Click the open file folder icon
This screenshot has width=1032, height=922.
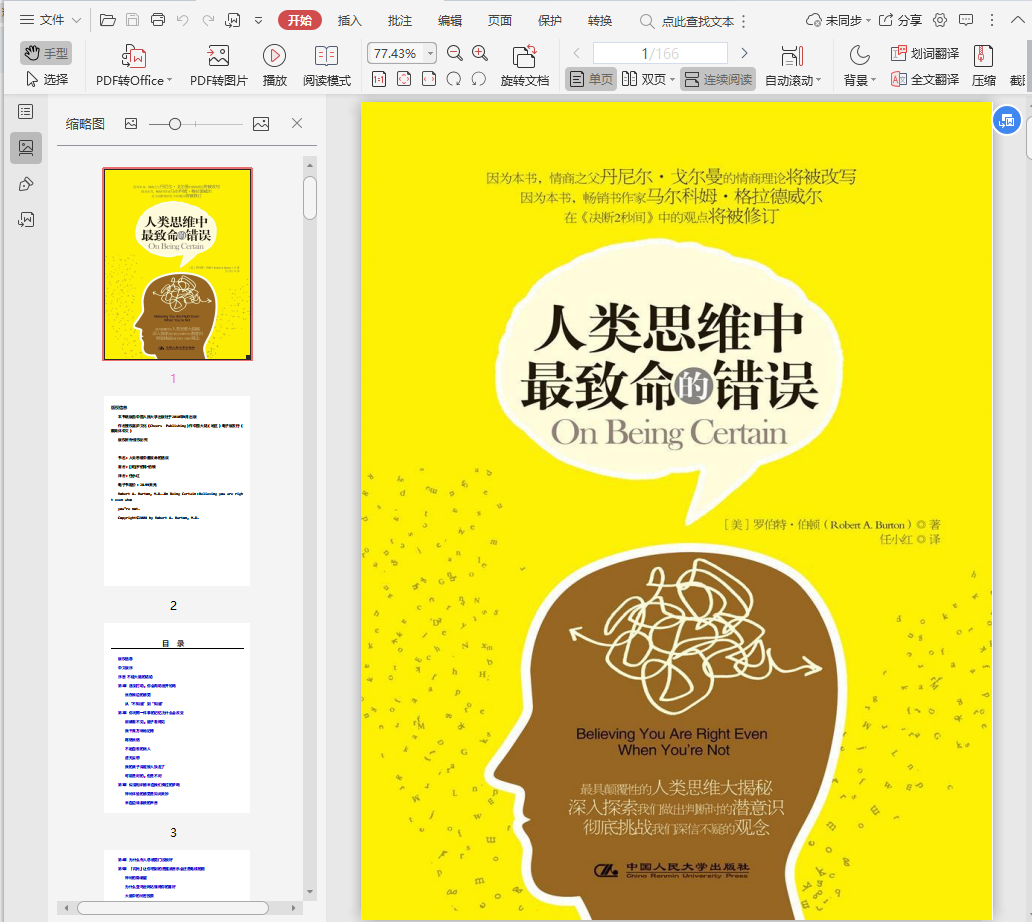108,20
